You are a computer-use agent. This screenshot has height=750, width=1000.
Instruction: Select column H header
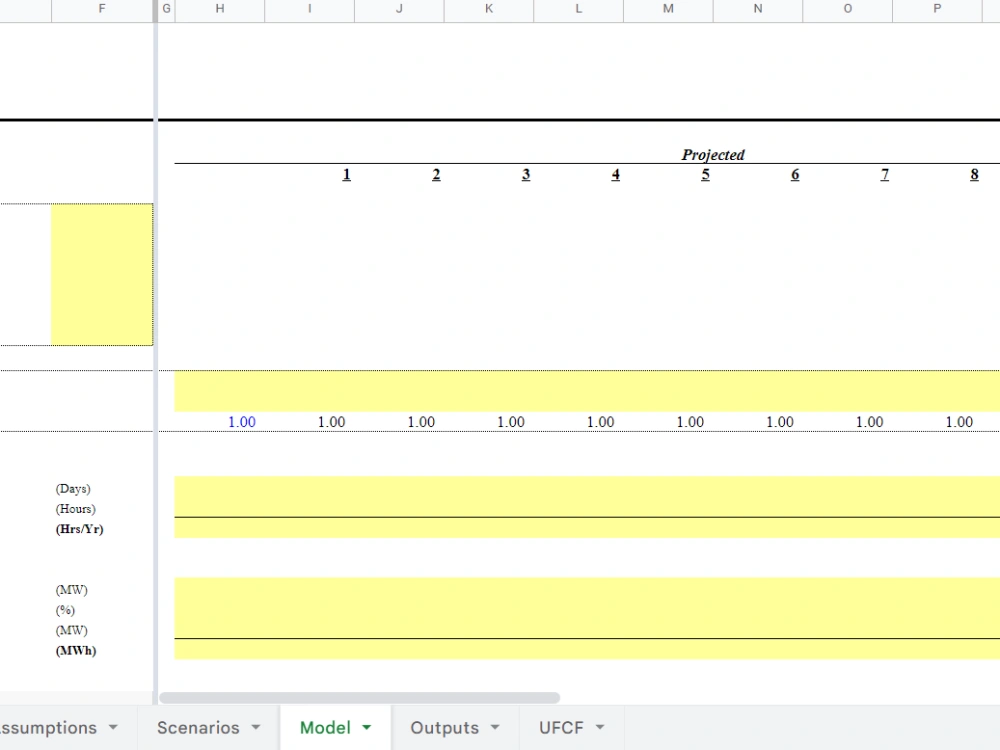pyautogui.click(x=218, y=10)
